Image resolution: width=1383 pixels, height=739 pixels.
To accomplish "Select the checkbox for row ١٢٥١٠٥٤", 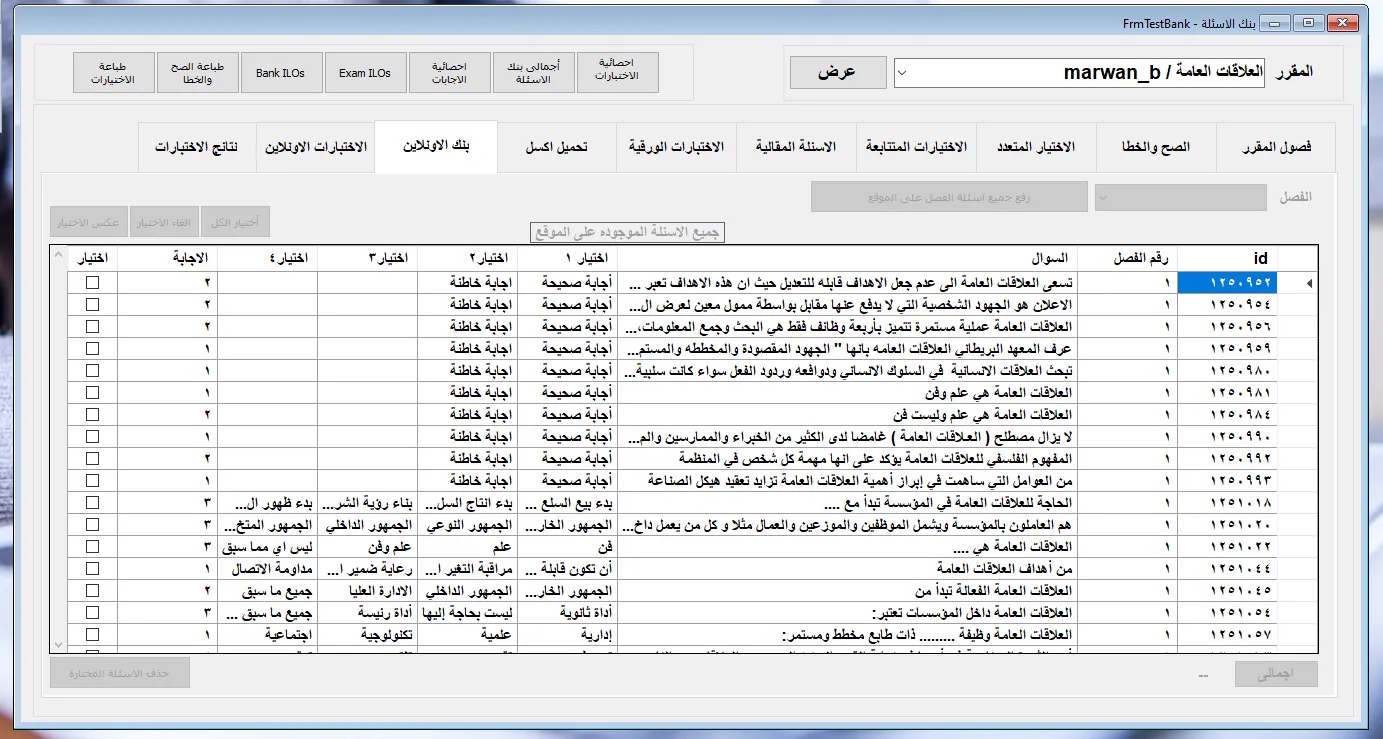I will (x=93, y=613).
